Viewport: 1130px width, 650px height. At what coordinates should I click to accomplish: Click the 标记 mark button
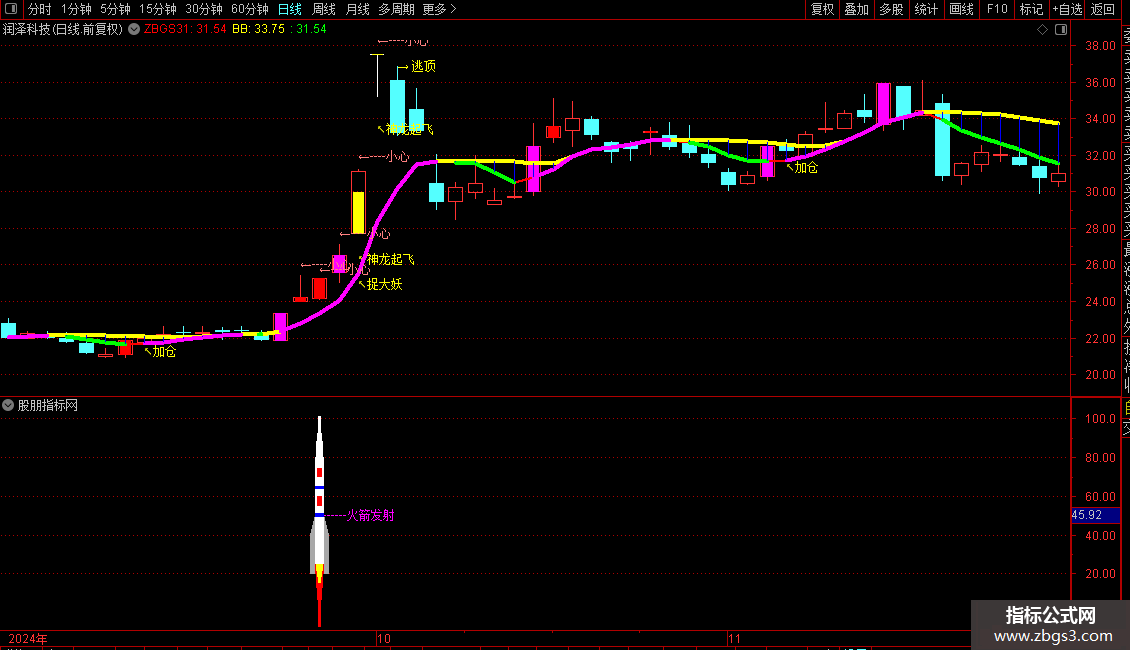[1031, 9]
